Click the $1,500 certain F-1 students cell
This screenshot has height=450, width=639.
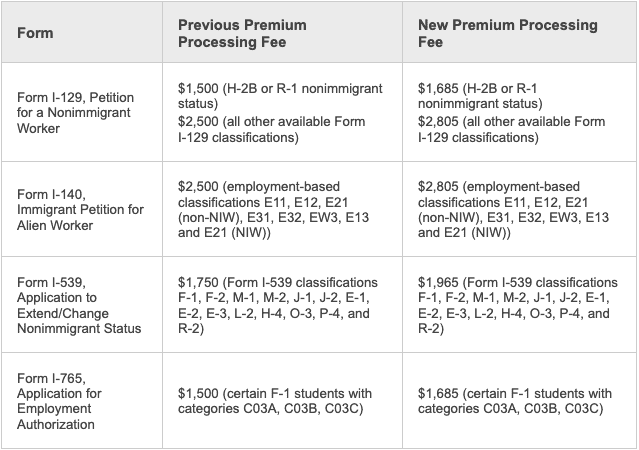(x=282, y=401)
